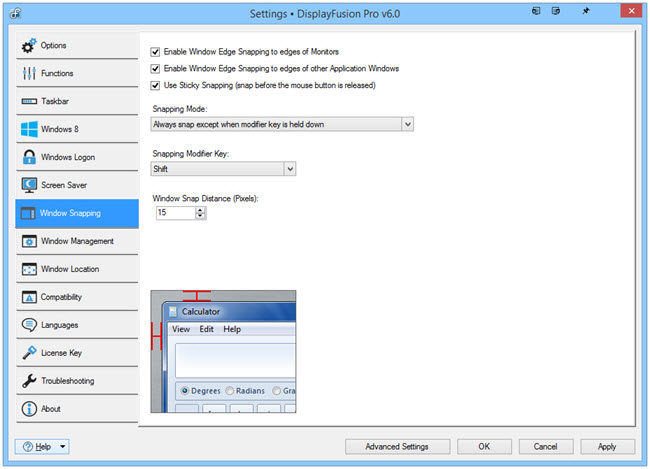Click the Window Snapping icon
650x469 pixels.
click(28, 213)
